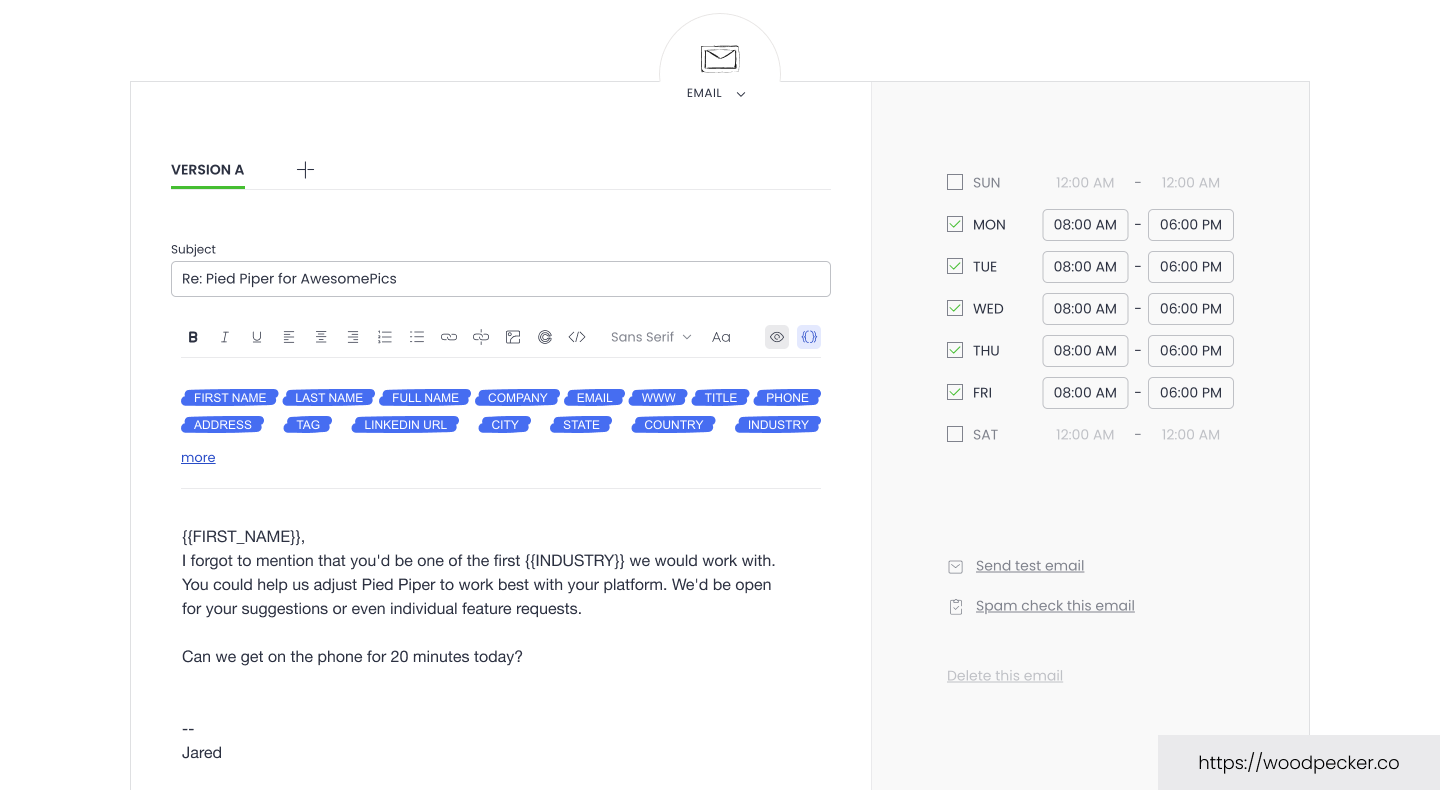Toggle bold formatting in the editor toolbar
Screen dimensions: 1440x790
194,337
